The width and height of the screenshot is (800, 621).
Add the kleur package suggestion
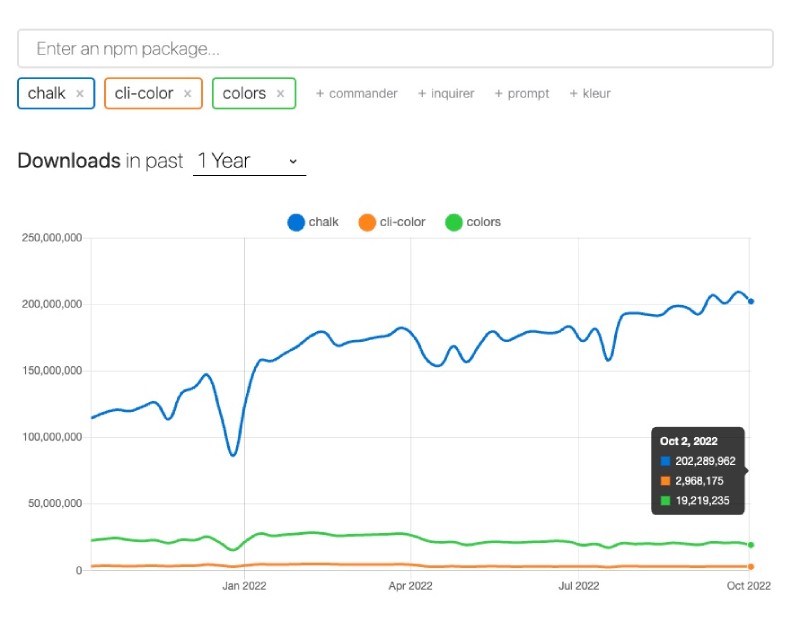590,93
